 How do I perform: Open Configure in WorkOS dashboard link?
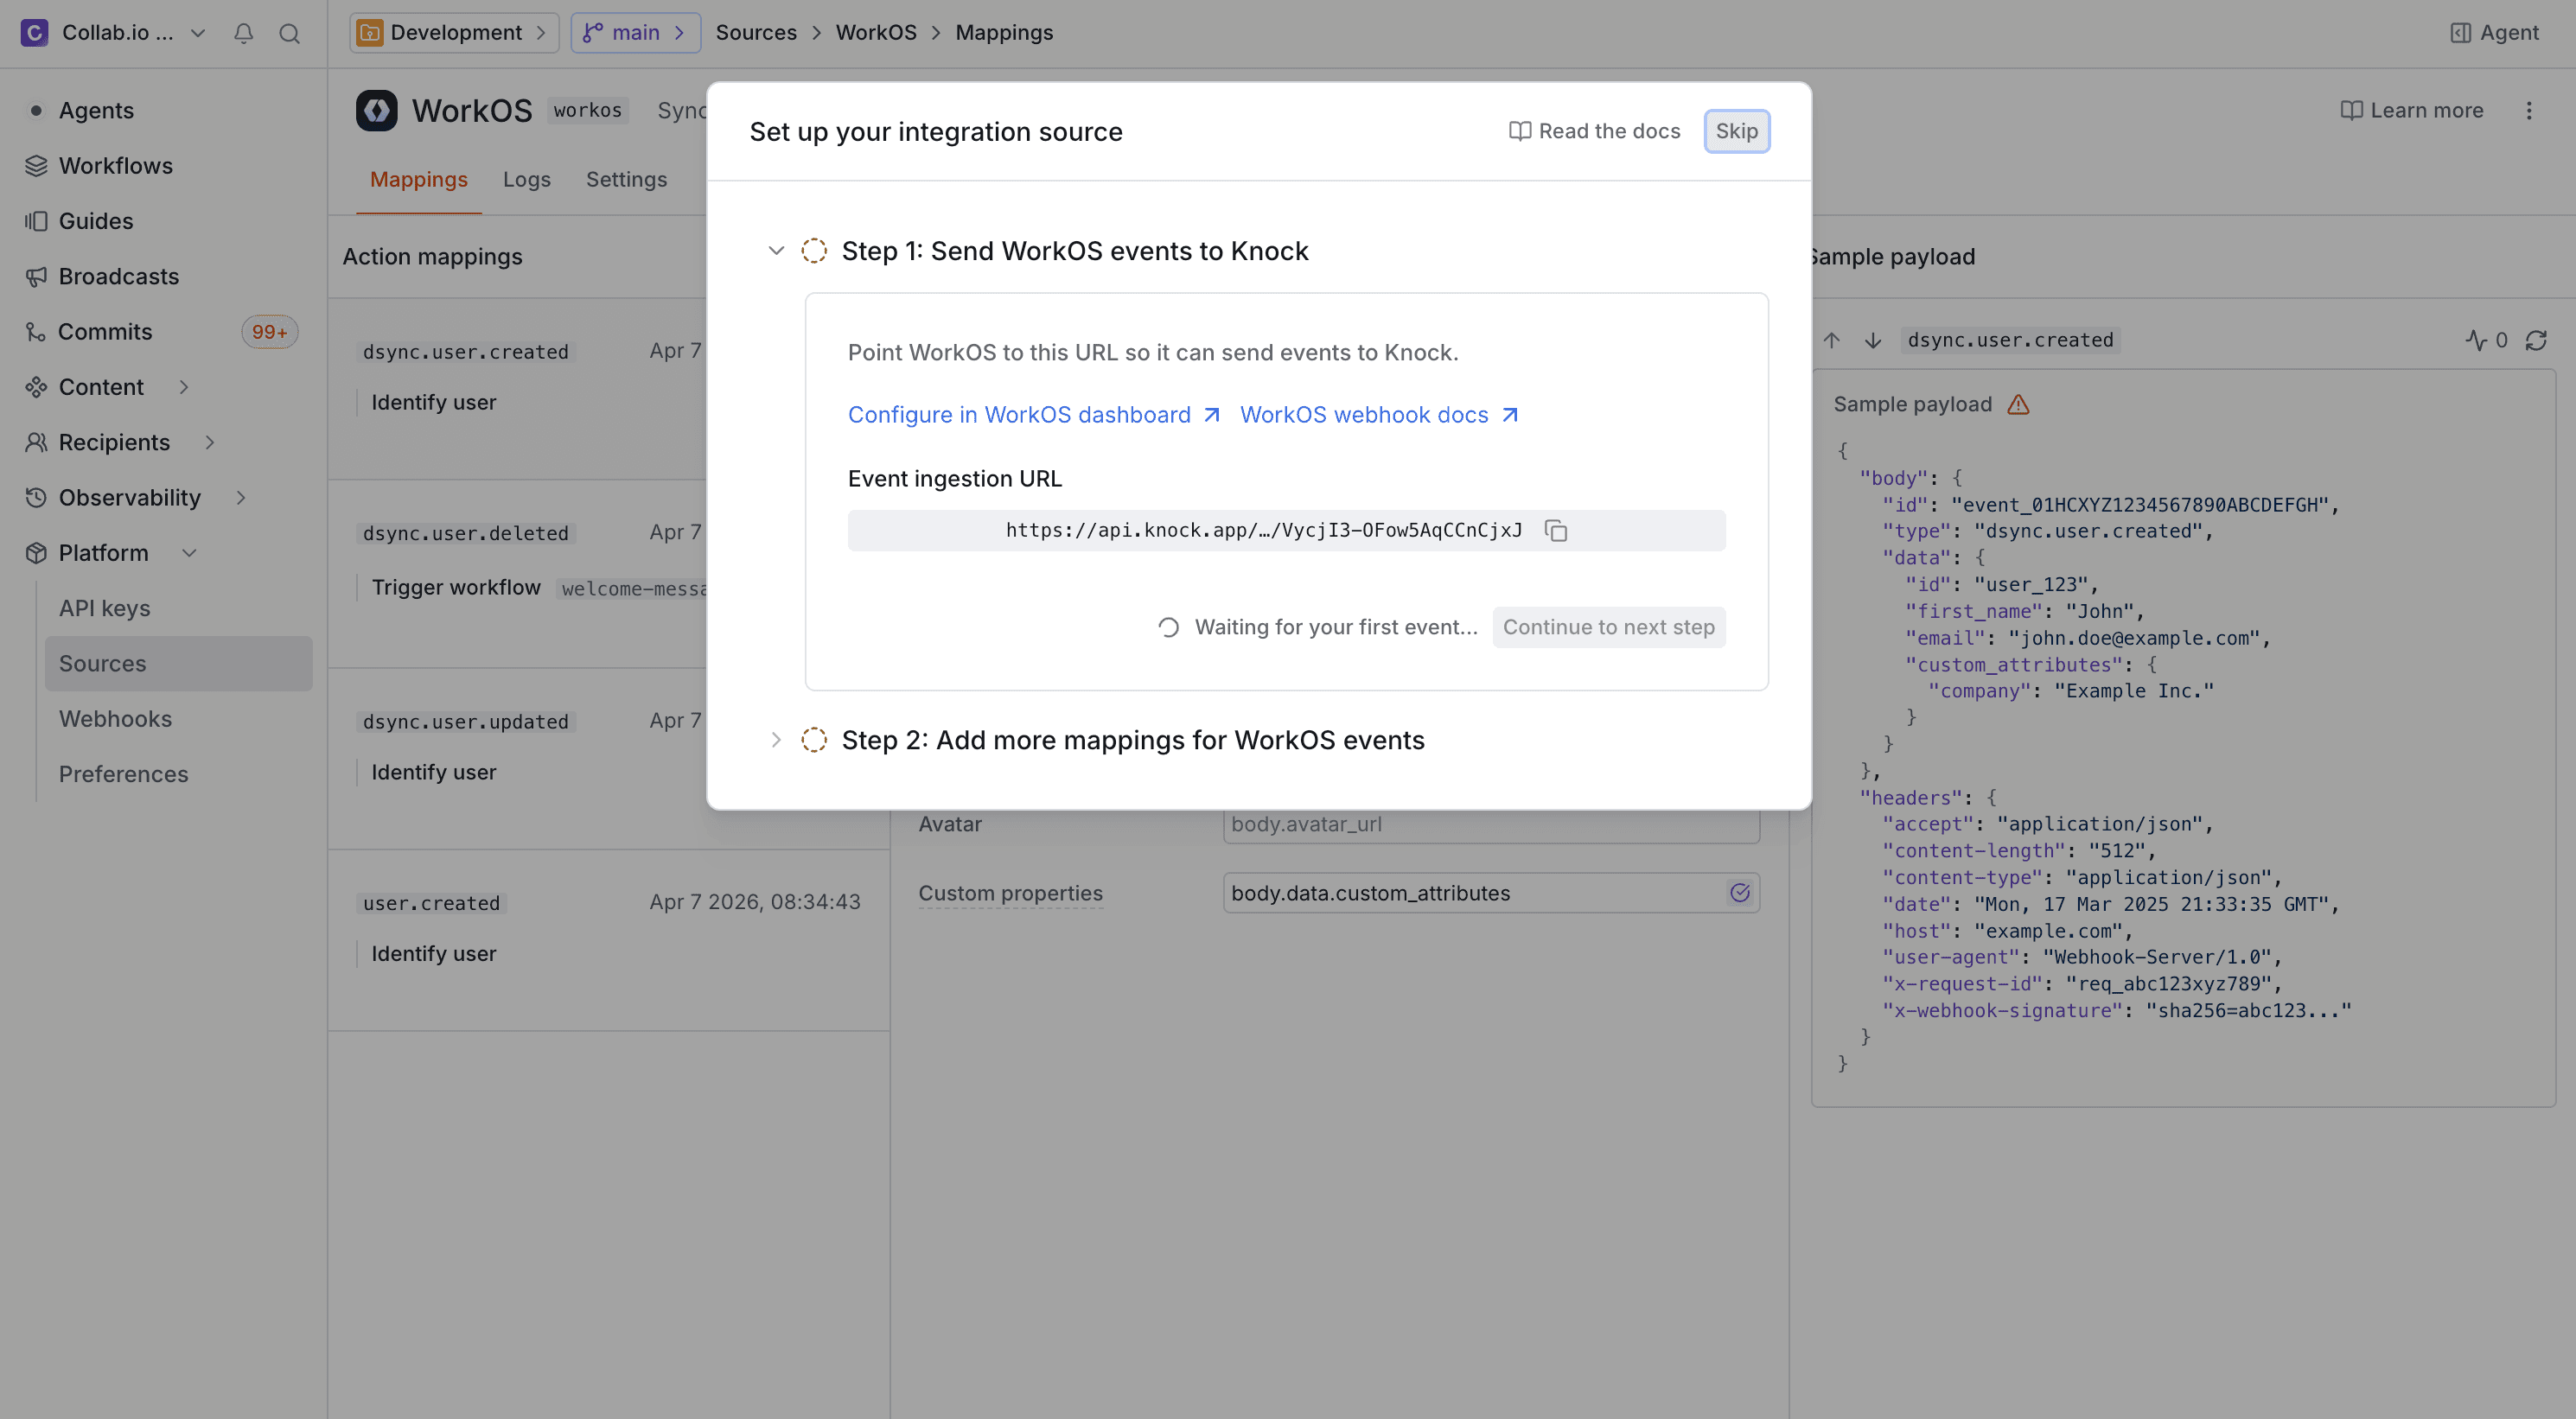tap(1019, 414)
